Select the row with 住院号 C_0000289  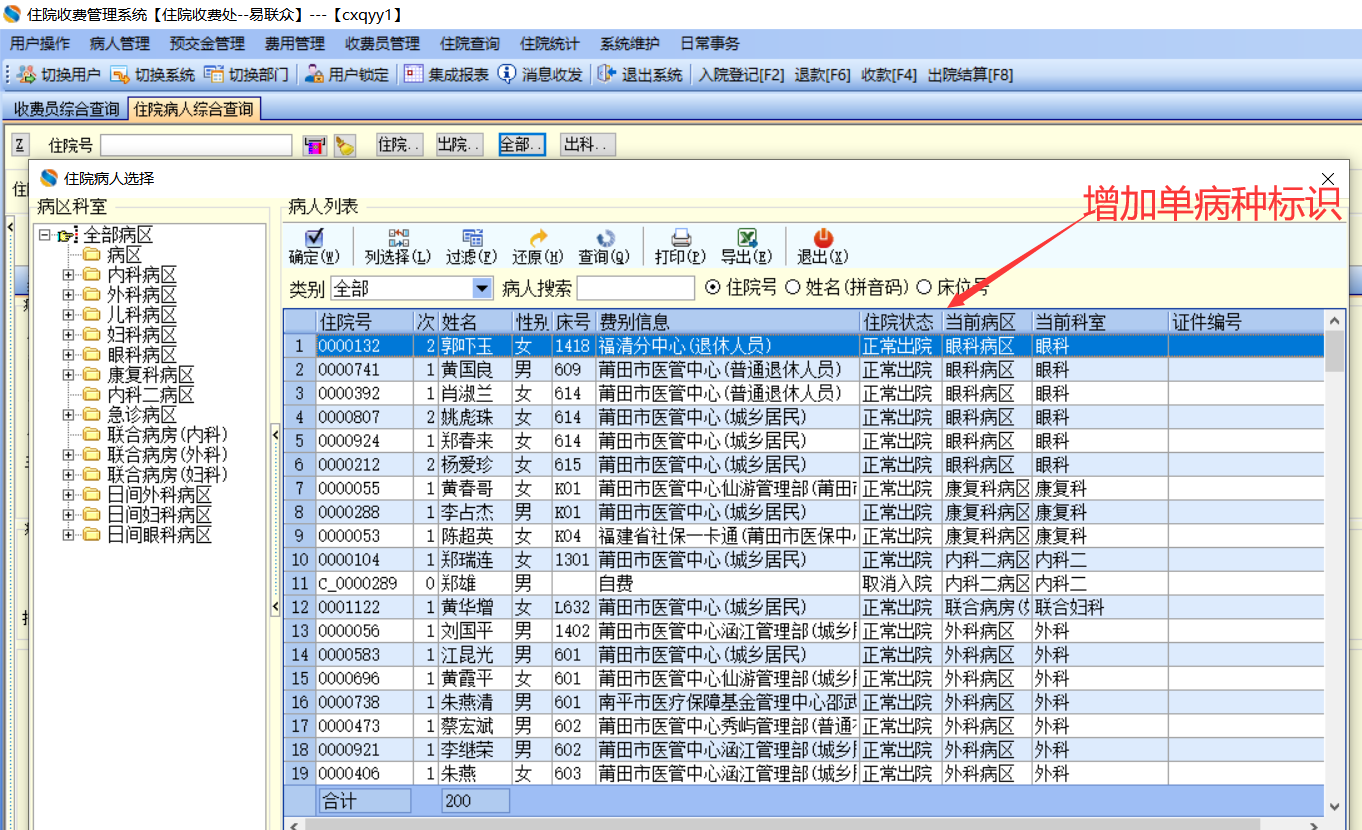pyautogui.click(x=804, y=583)
